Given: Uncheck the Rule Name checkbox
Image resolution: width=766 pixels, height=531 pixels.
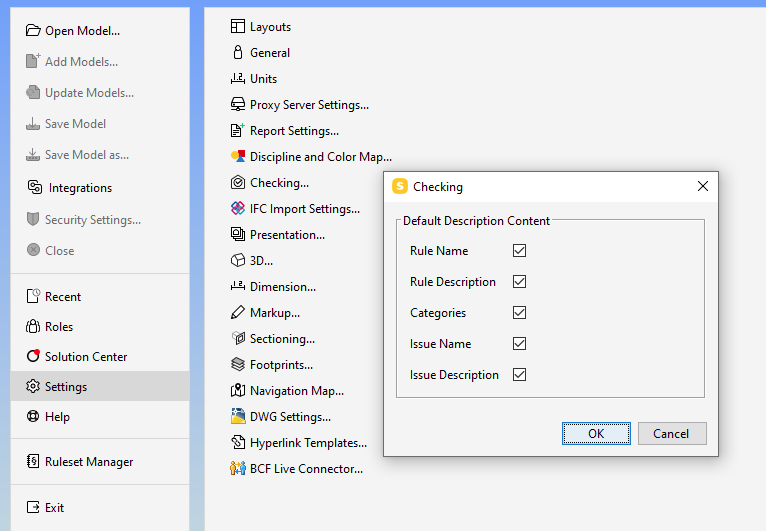Looking at the screenshot, I should (x=519, y=251).
